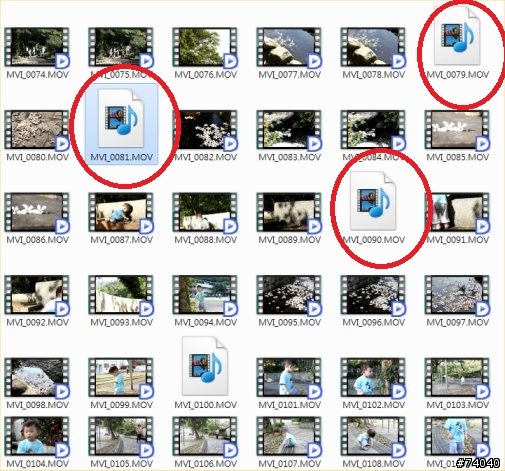Select the MVI_0077.MOV video thumbnail
The image size is (505, 471).
tap(289, 47)
